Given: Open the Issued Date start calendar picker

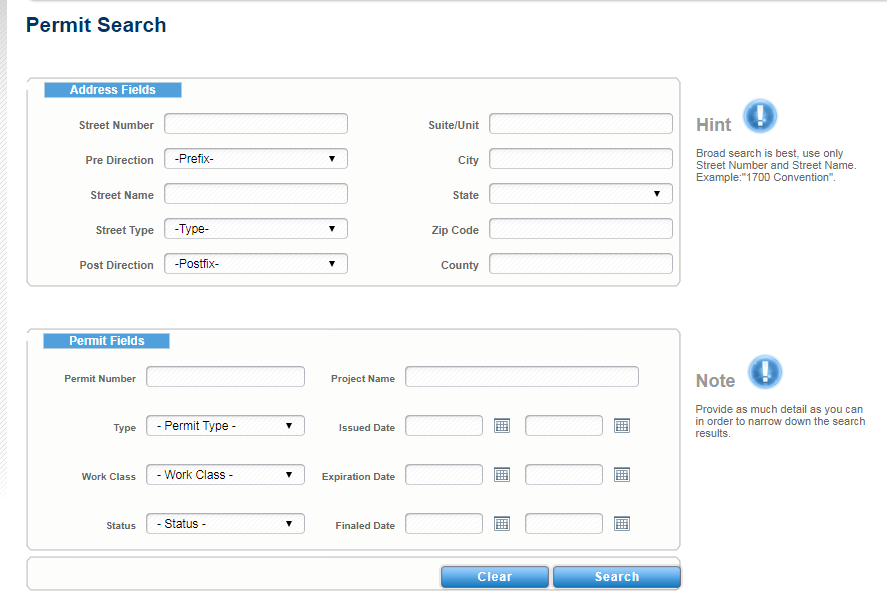Looking at the screenshot, I should [502, 426].
